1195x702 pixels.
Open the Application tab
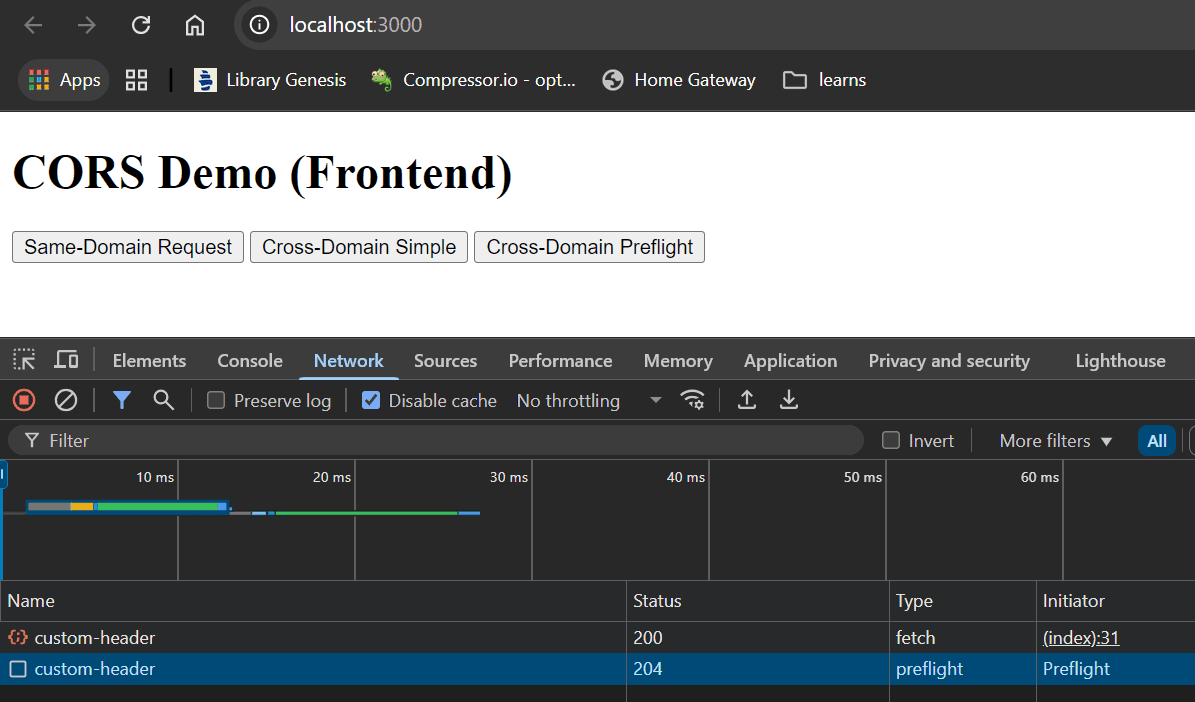click(x=790, y=361)
